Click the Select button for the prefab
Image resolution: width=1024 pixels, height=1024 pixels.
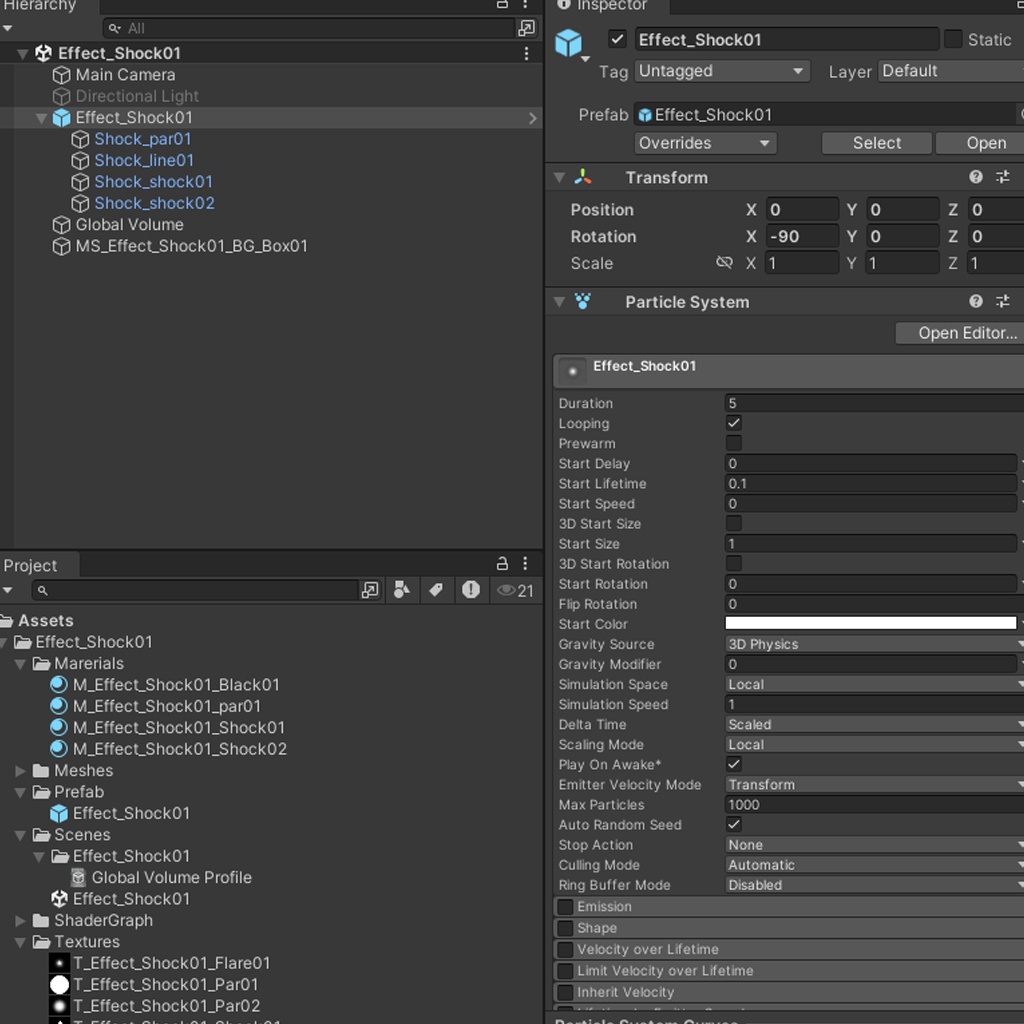876,143
